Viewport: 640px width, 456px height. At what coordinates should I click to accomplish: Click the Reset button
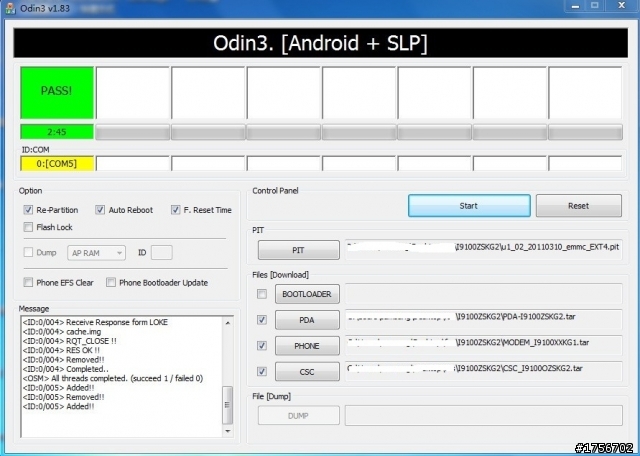579,206
